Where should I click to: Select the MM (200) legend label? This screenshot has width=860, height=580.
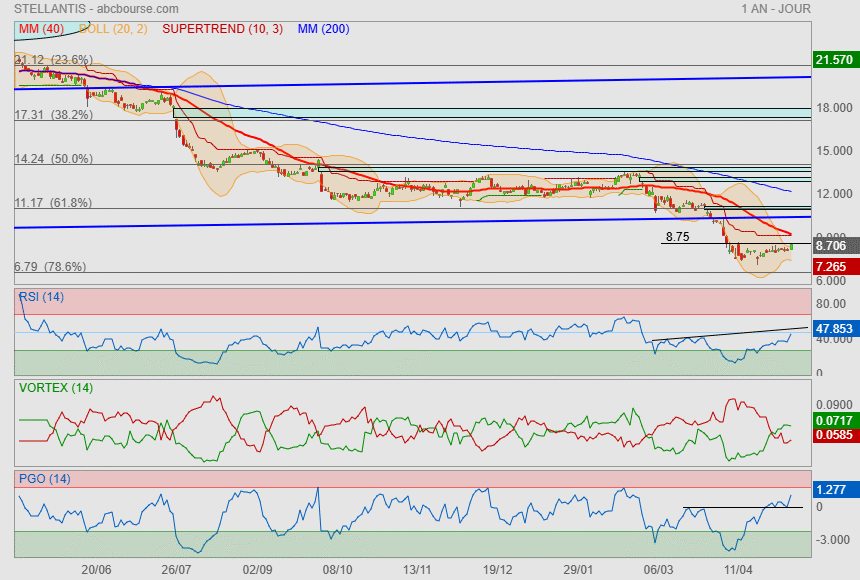tap(324, 29)
